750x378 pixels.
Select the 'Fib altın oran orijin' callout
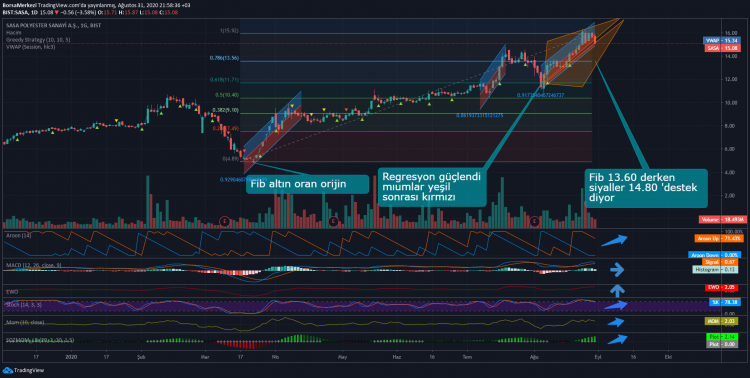[x=307, y=184]
